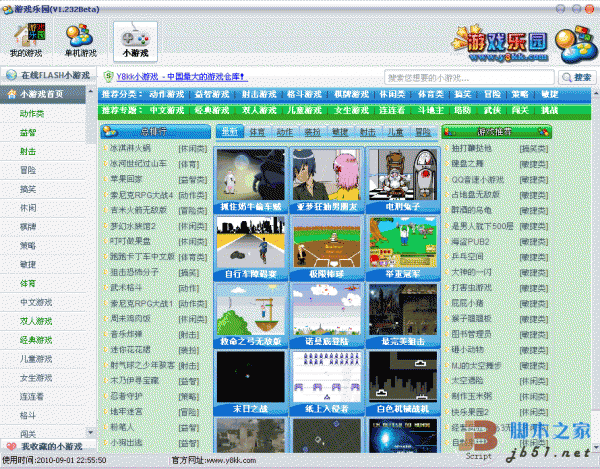Open thumbnail of 举重冠军
Viewport: 600px width, 469px height.
click(403, 242)
